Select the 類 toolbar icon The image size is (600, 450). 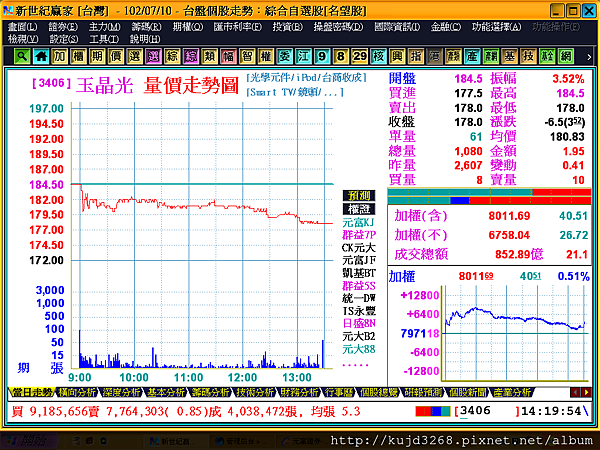210,57
